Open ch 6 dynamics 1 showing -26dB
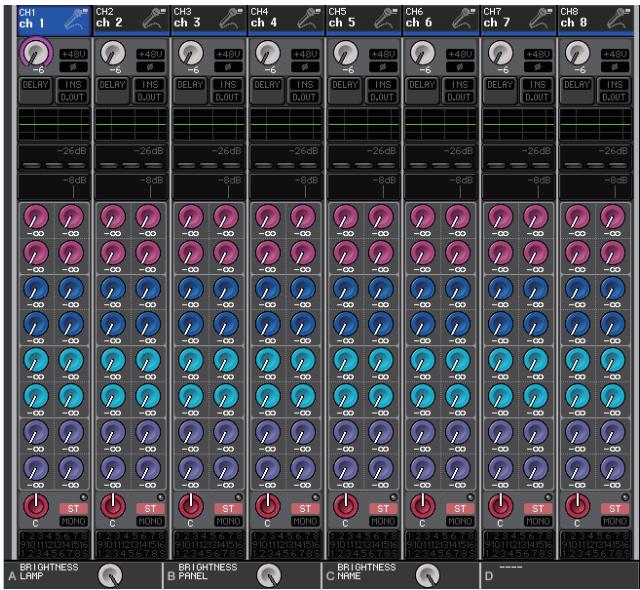 (x=441, y=157)
